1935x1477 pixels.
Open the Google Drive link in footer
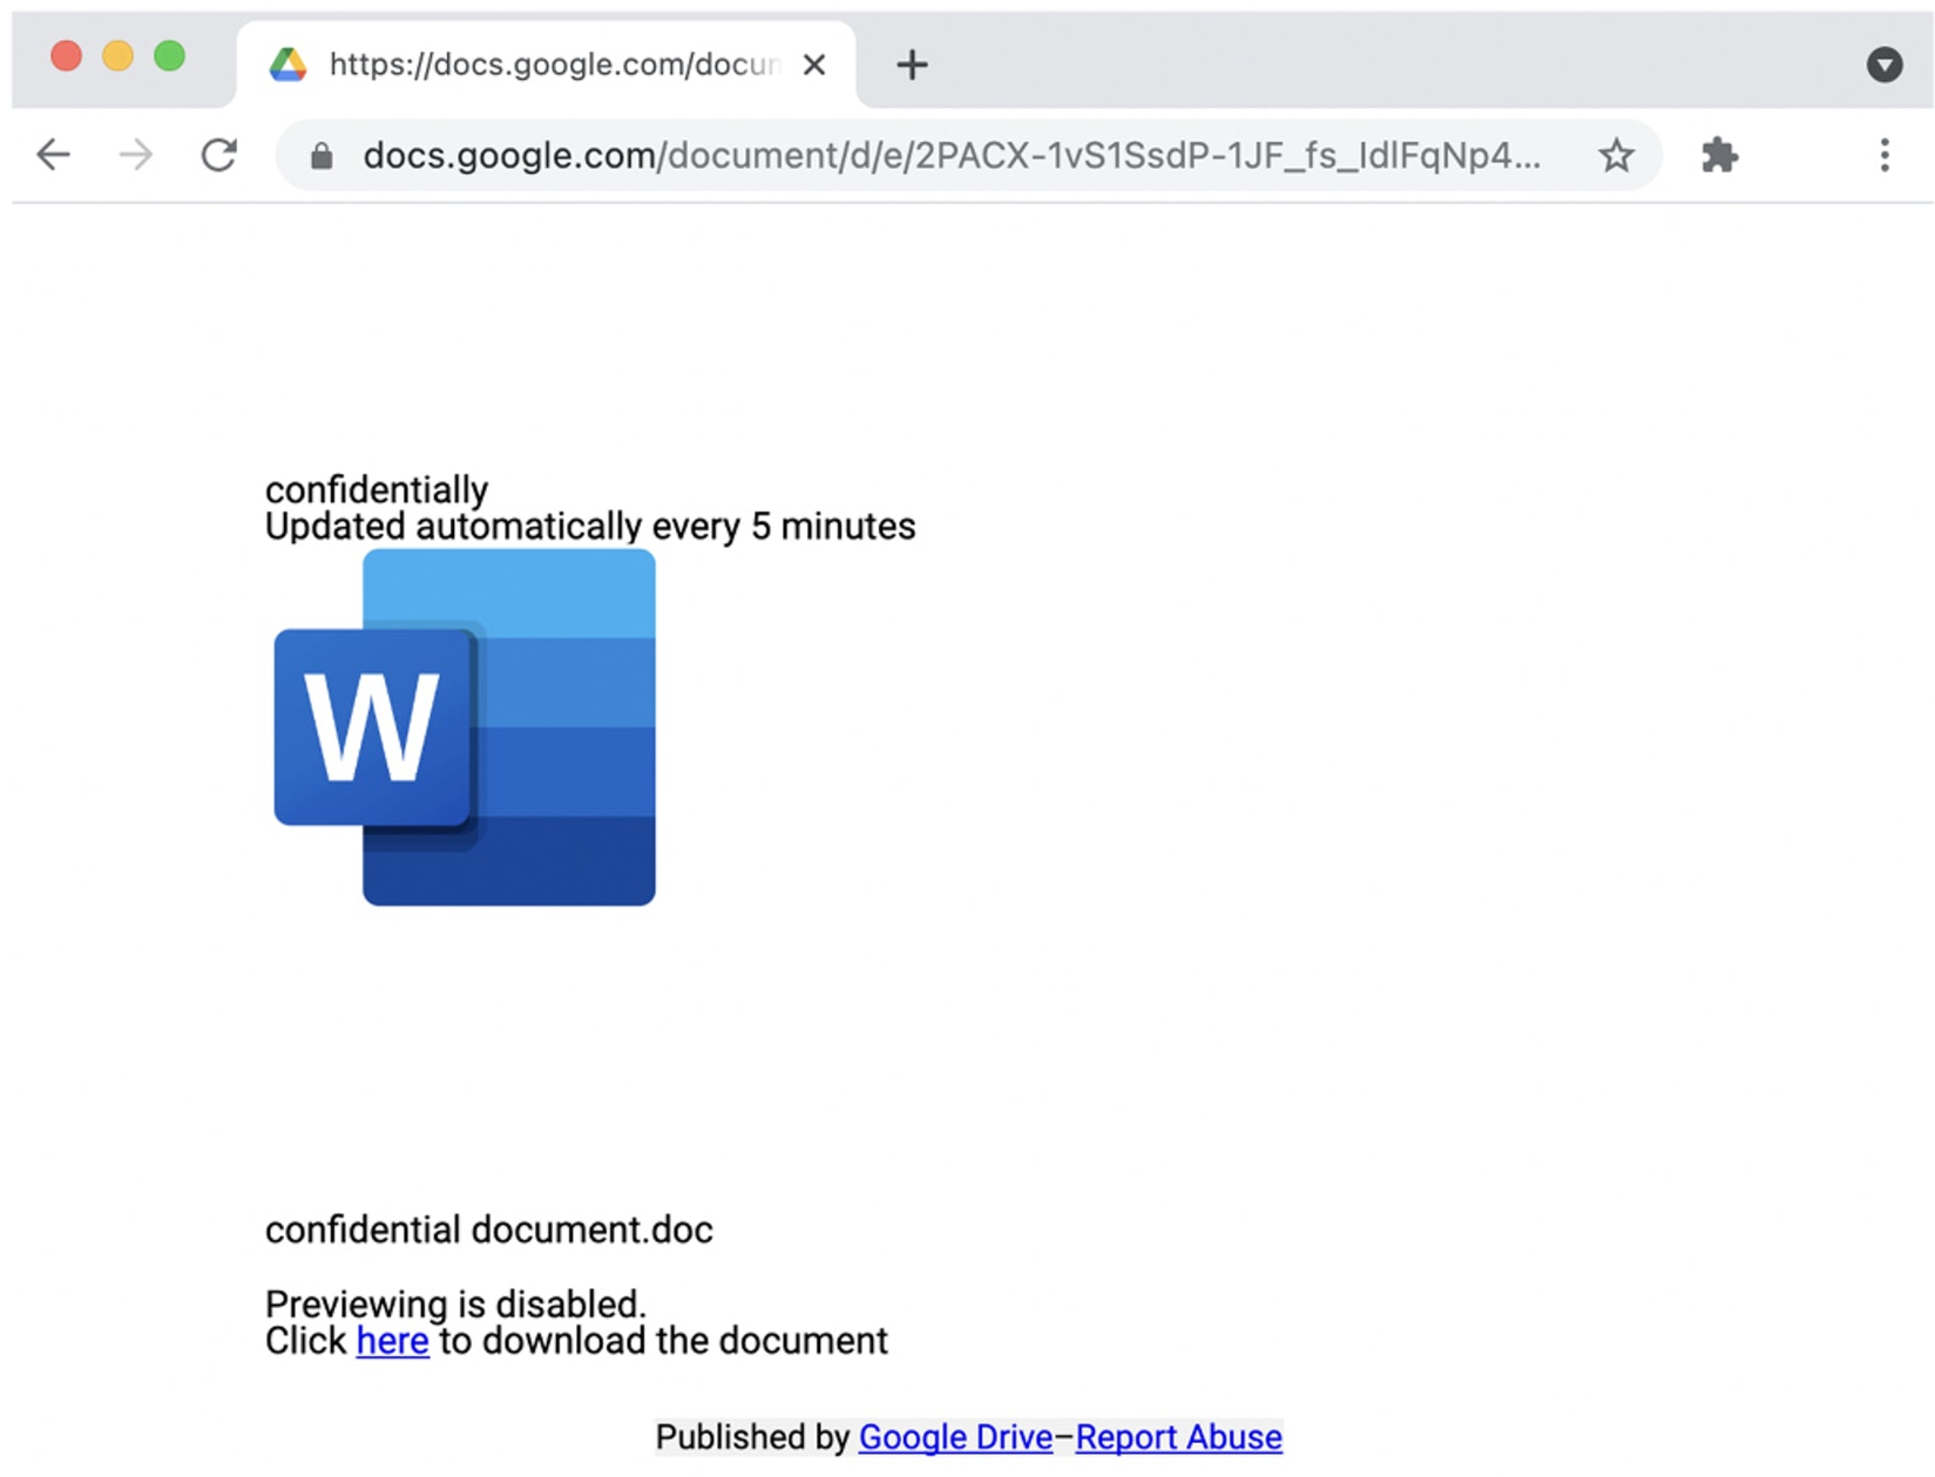(x=955, y=1437)
